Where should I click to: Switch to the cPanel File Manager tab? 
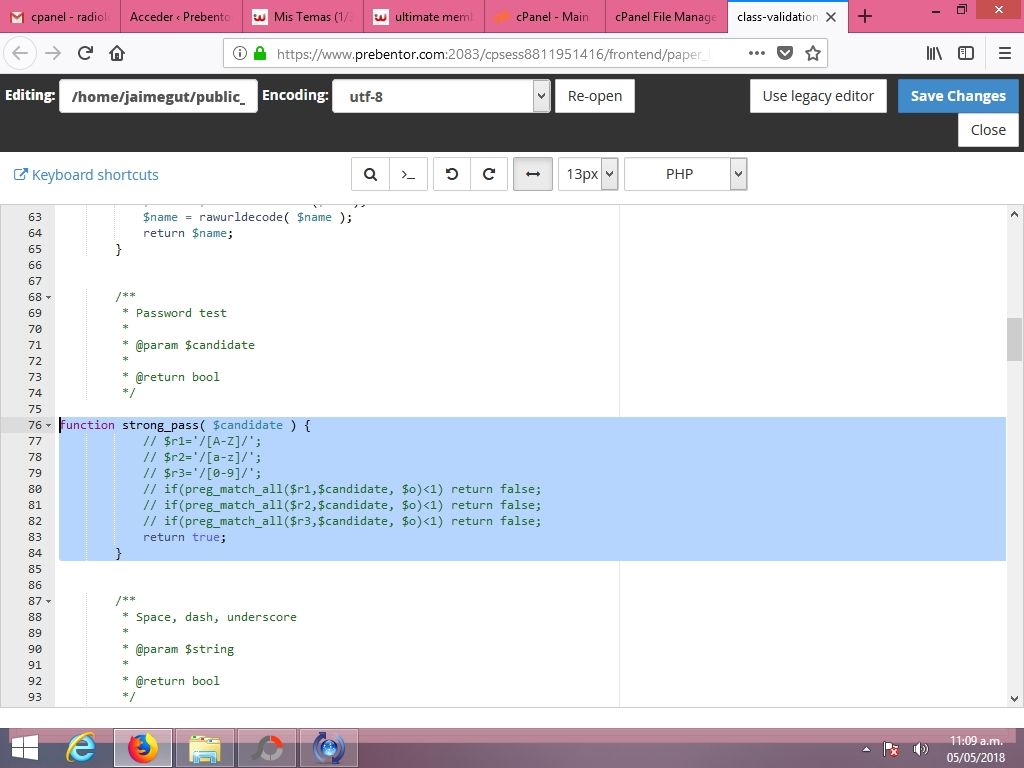click(x=665, y=16)
